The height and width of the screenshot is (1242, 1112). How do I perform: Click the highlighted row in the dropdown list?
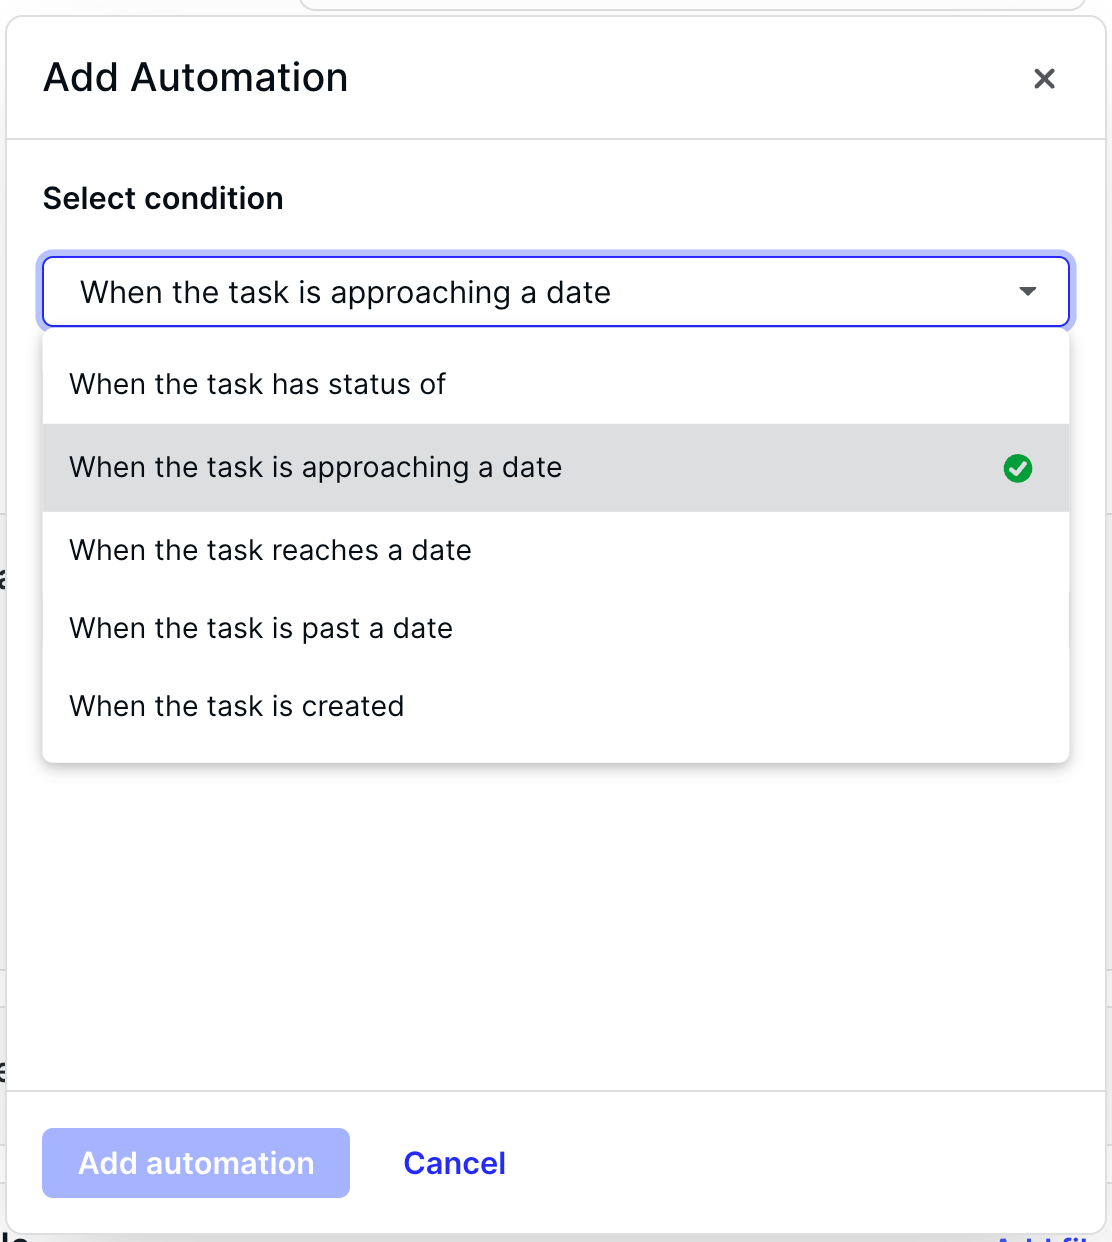coord(556,468)
